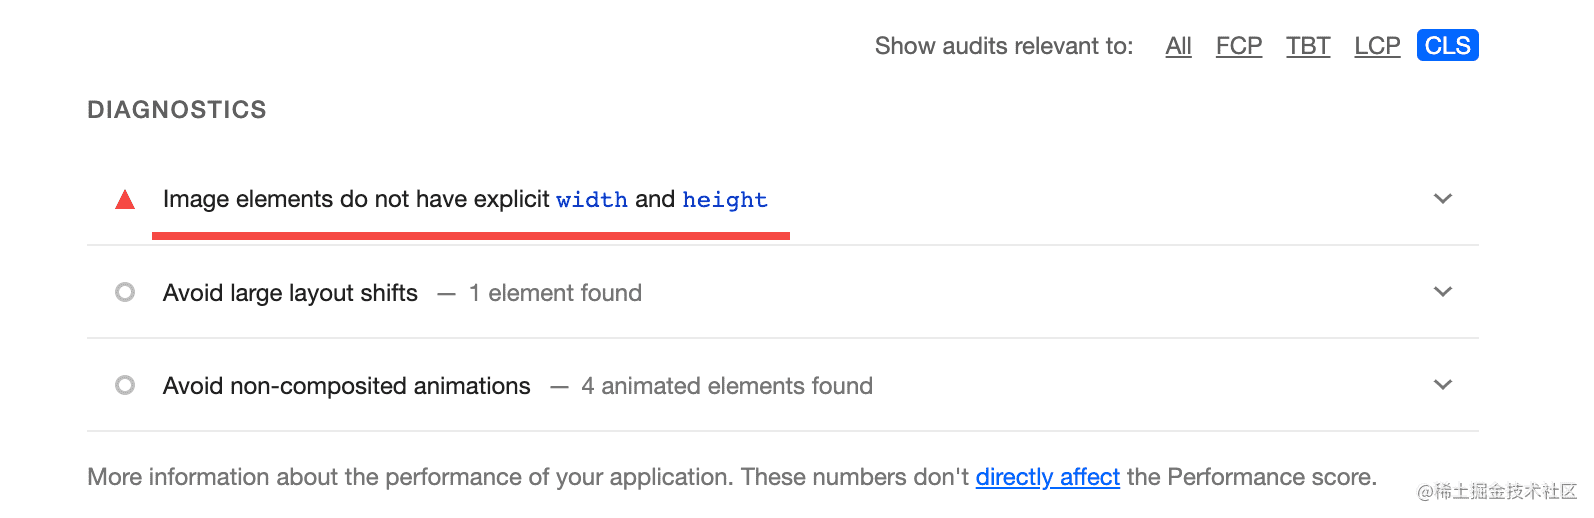Filter audits by TBT
This screenshot has height=518, width=1594.
(1308, 46)
